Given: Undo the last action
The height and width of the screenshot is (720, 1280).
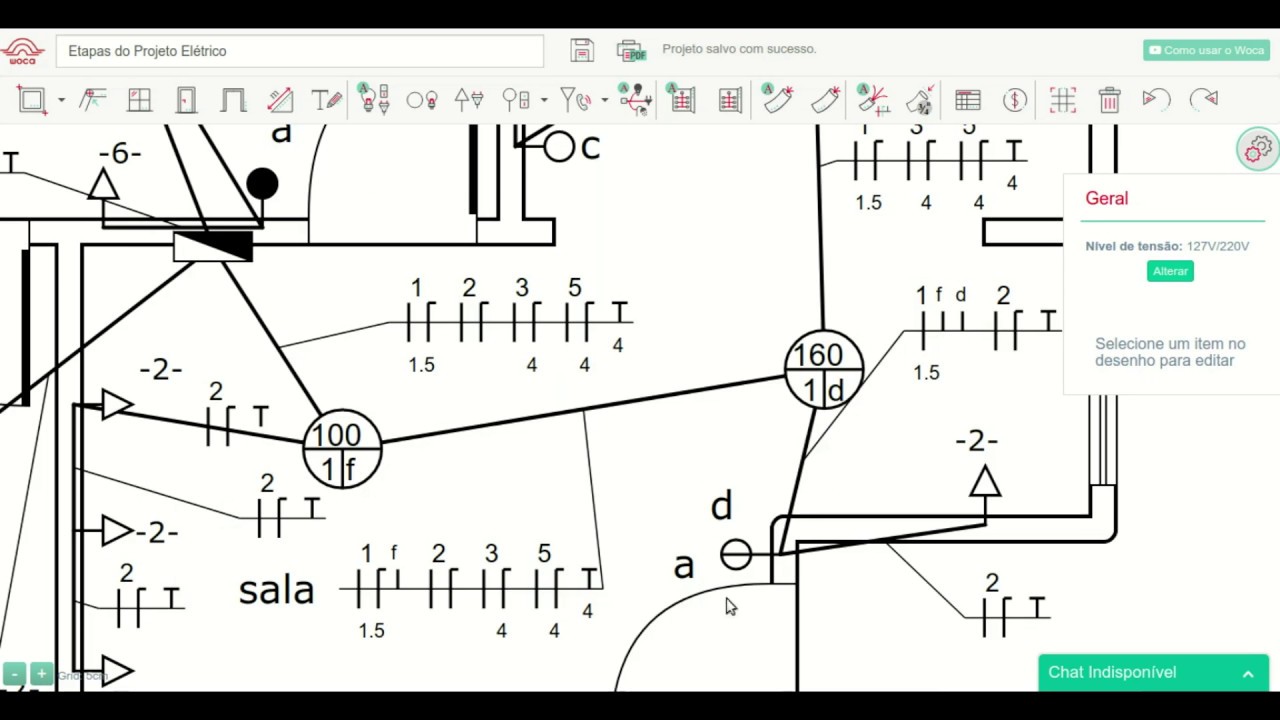Looking at the screenshot, I should point(1156,99).
